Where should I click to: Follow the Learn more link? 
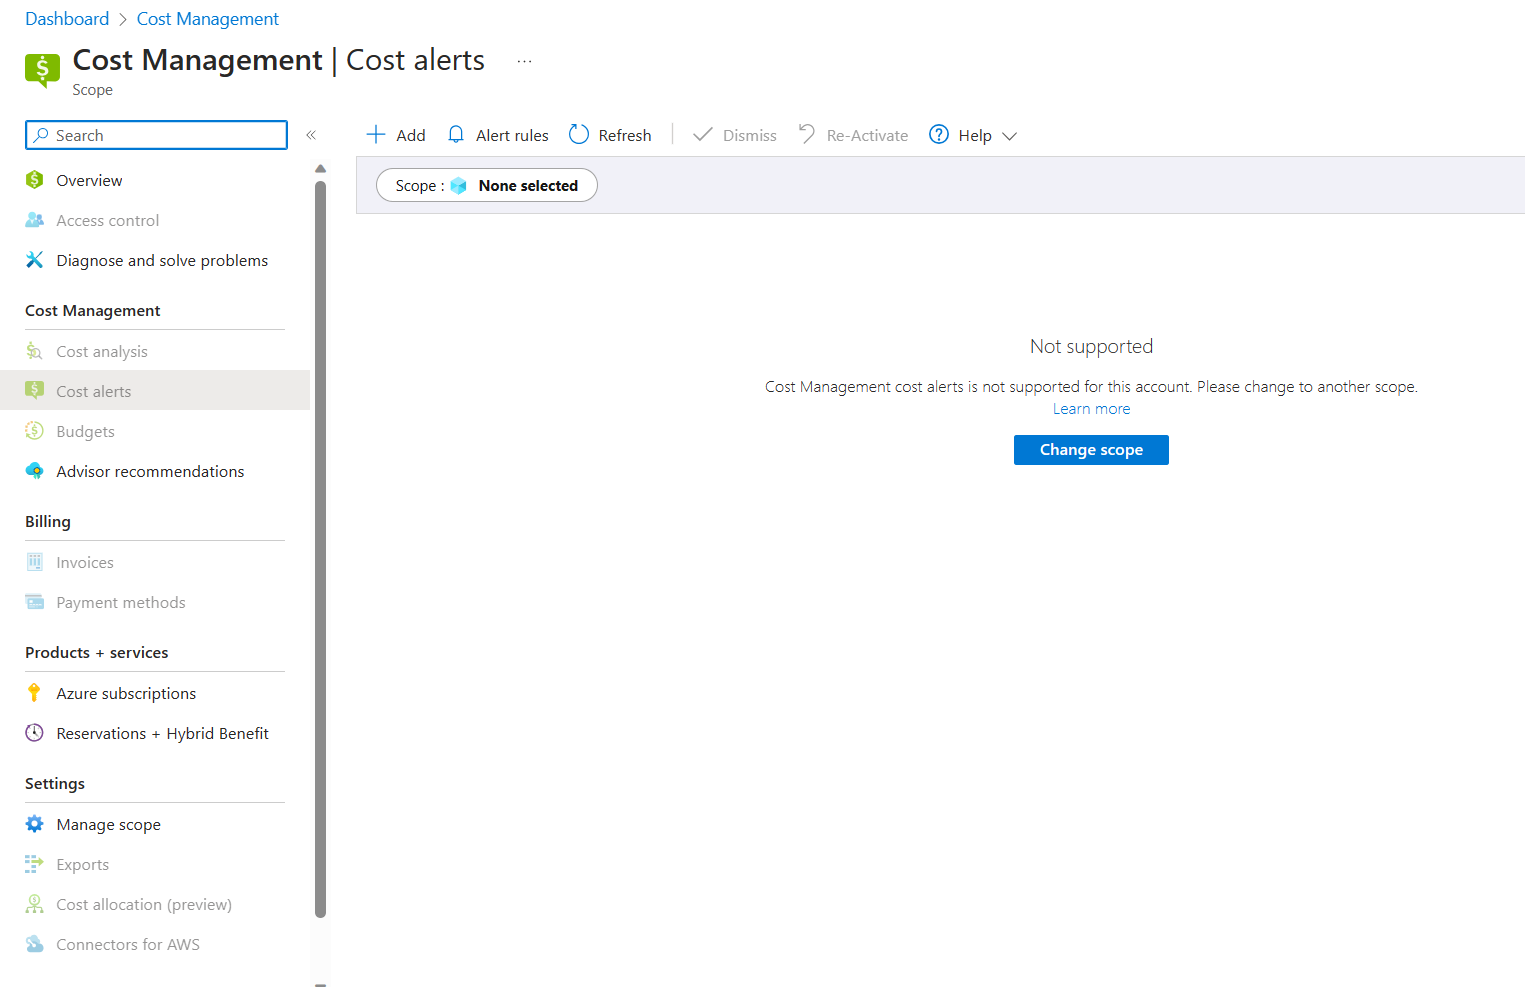[x=1091, y=409]
